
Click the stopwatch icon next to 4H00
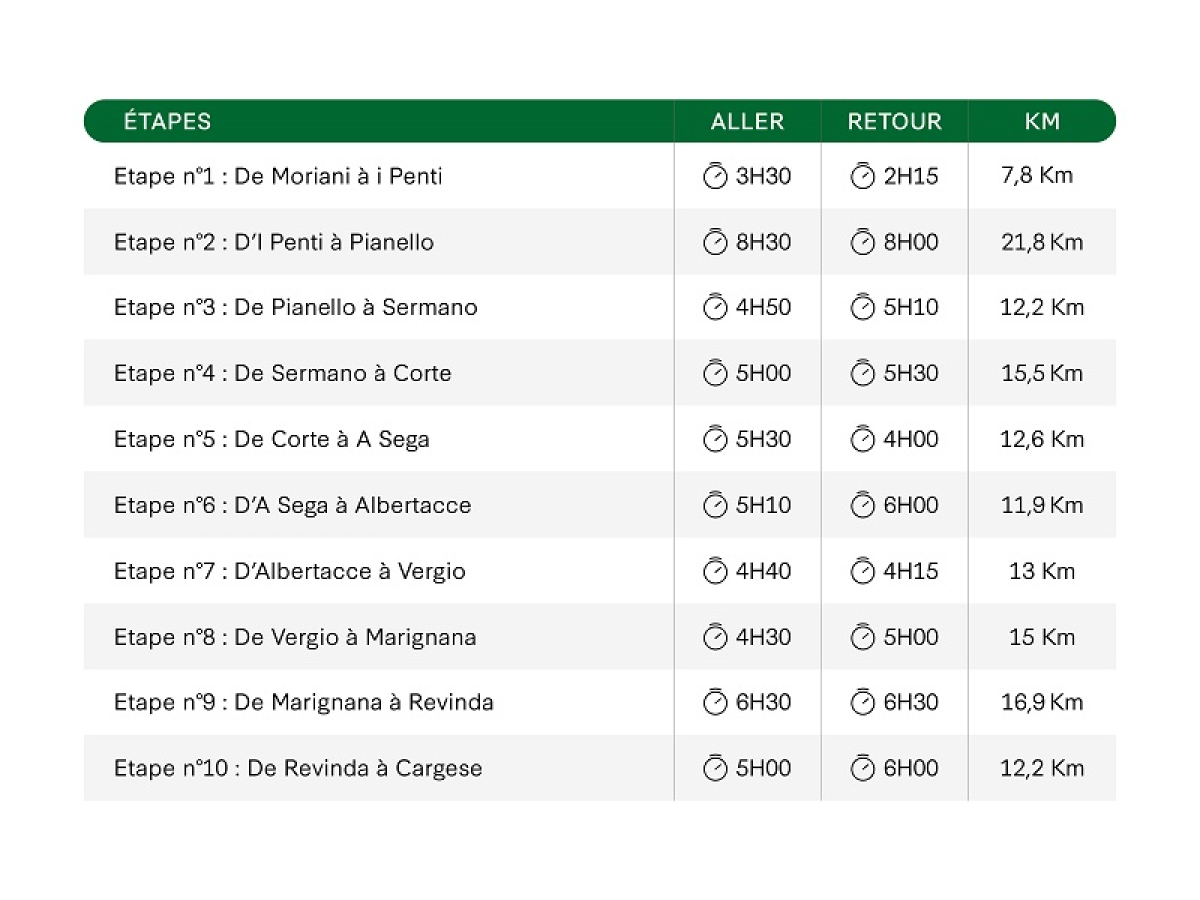pyautogui.click(x=862, y=439)
